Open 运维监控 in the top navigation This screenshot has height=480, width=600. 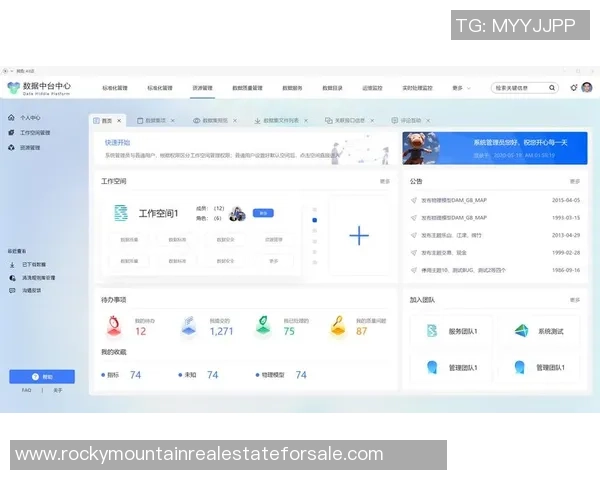coord(372,88)
